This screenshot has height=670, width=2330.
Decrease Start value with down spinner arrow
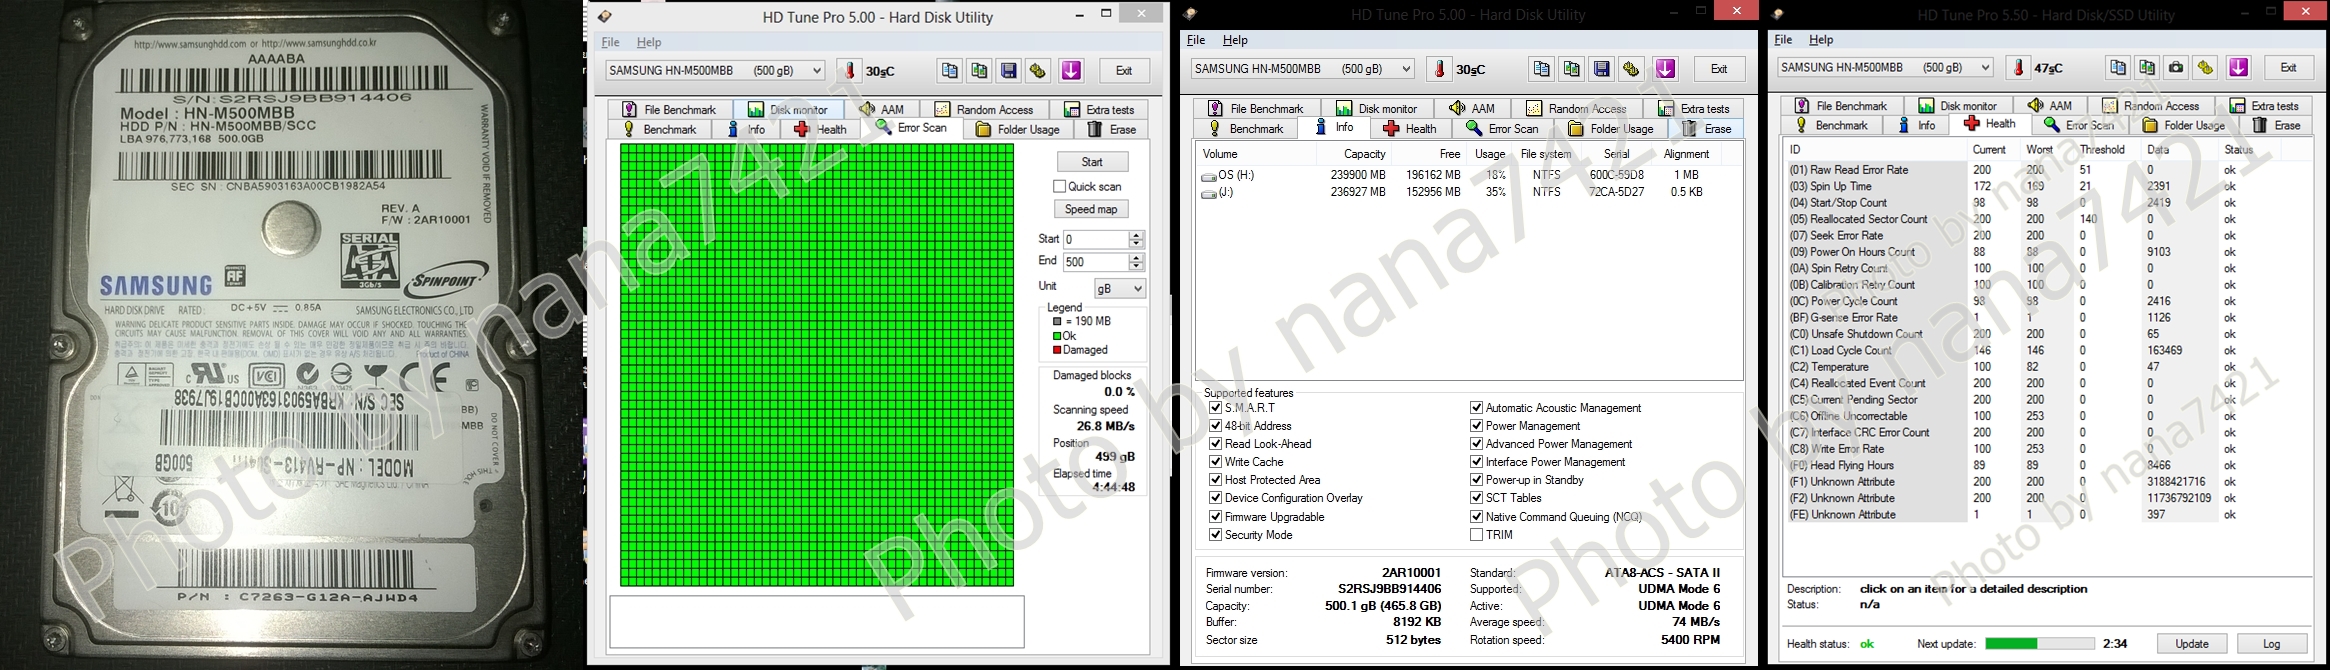point(1135,244)
